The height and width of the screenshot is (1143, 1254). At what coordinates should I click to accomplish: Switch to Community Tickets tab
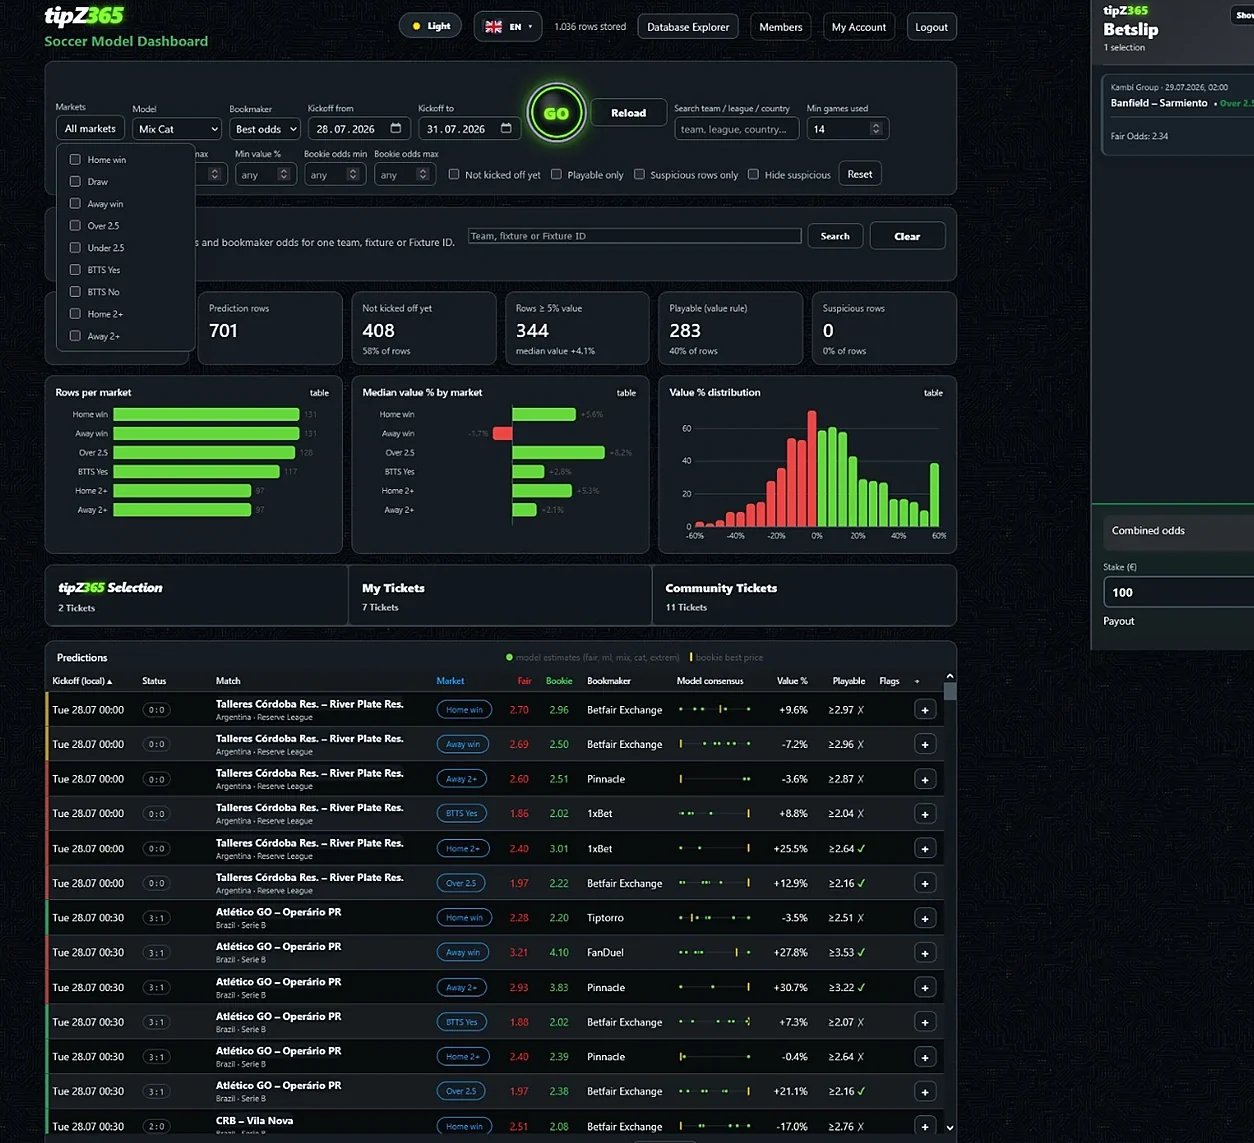tap(804, 596)
